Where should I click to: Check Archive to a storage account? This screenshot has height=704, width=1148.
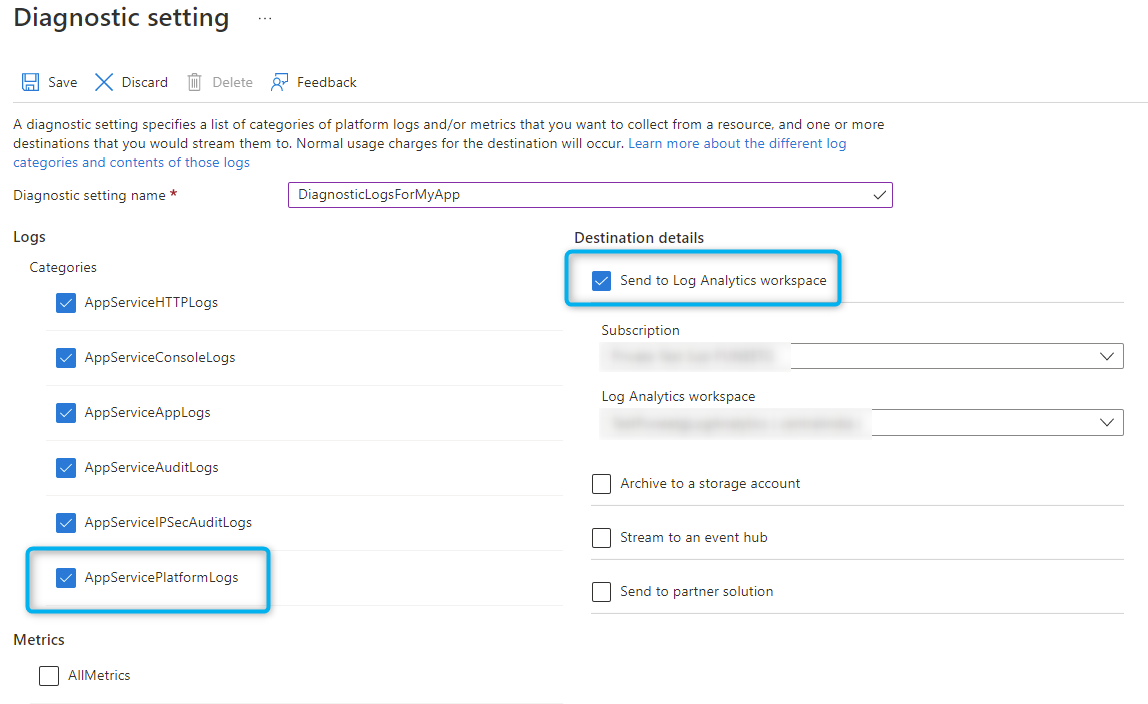(x=601, y=484)
